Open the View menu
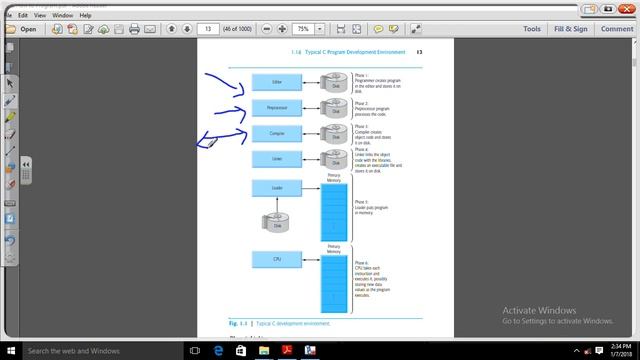640x360 pixels. pos(40,15)
